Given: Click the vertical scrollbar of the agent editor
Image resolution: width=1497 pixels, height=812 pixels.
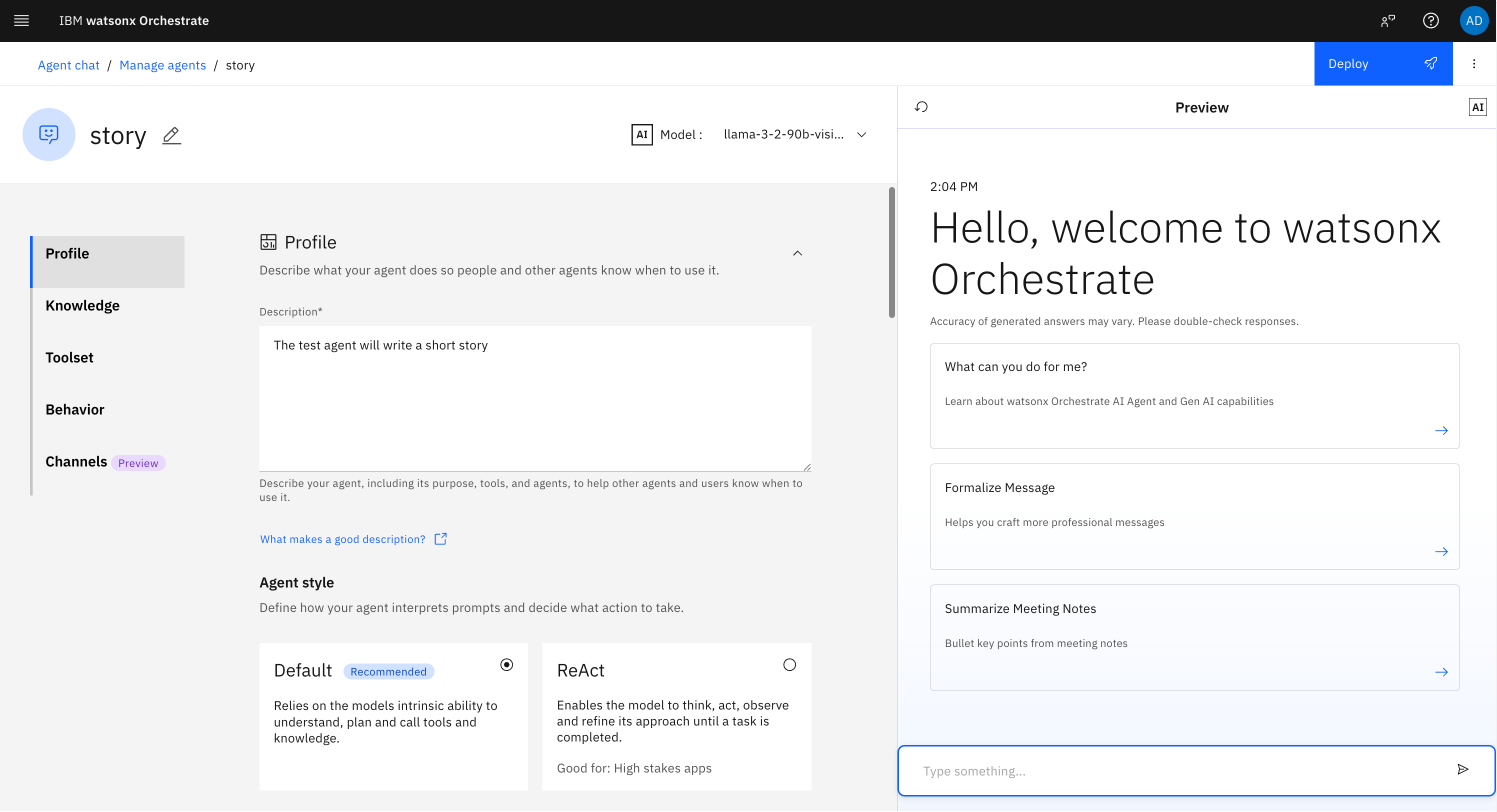Looking at the screenshot, I should pos(892,253).
